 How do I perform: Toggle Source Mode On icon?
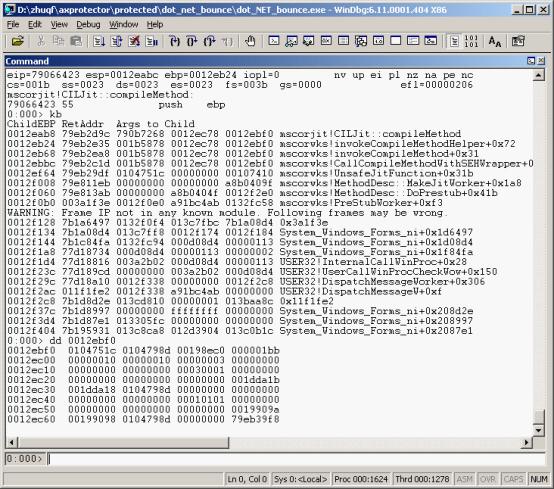click(x=454, y=41)
